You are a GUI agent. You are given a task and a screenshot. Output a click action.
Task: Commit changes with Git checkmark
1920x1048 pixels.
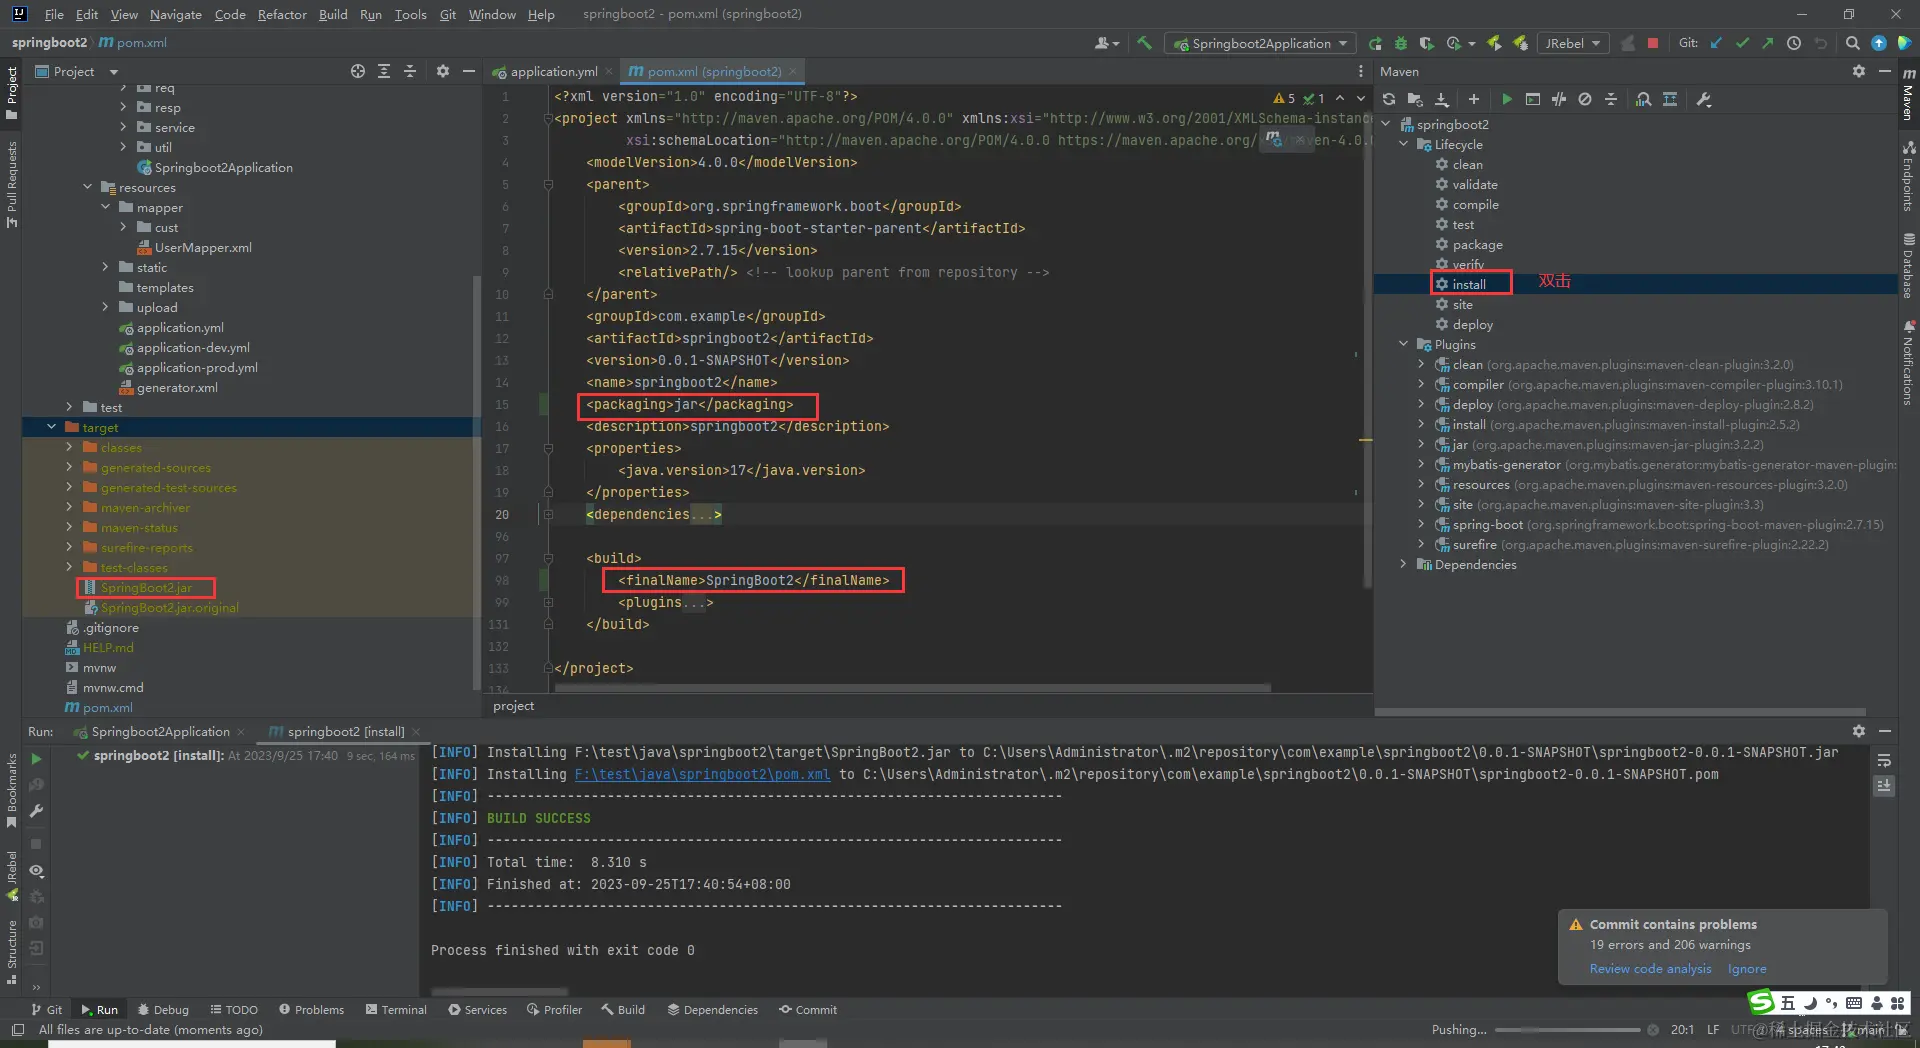click(1743, 43)
